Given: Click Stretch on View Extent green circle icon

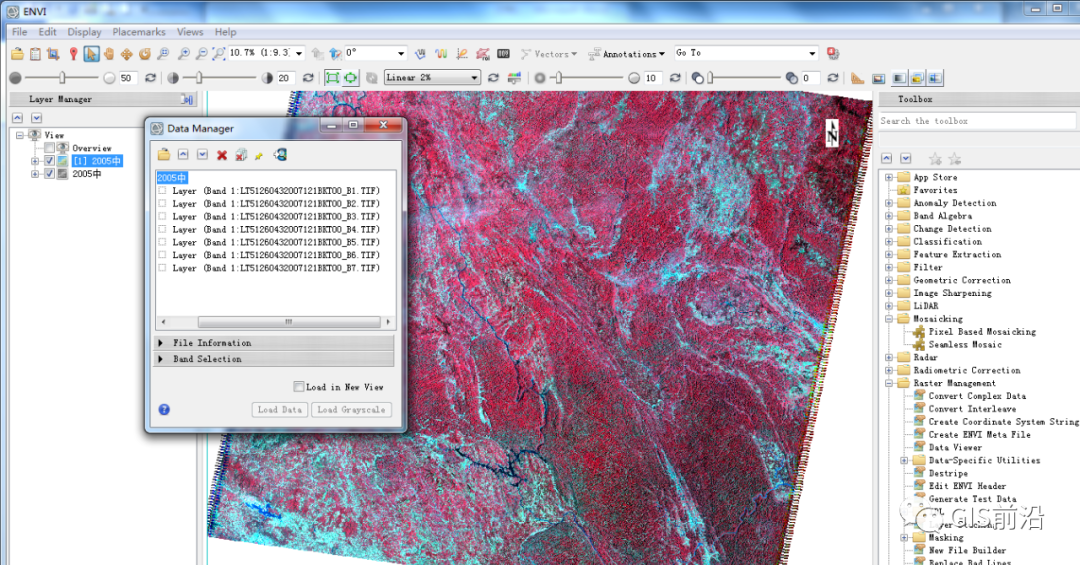Looking at the screenshot, I should [351, 78].
